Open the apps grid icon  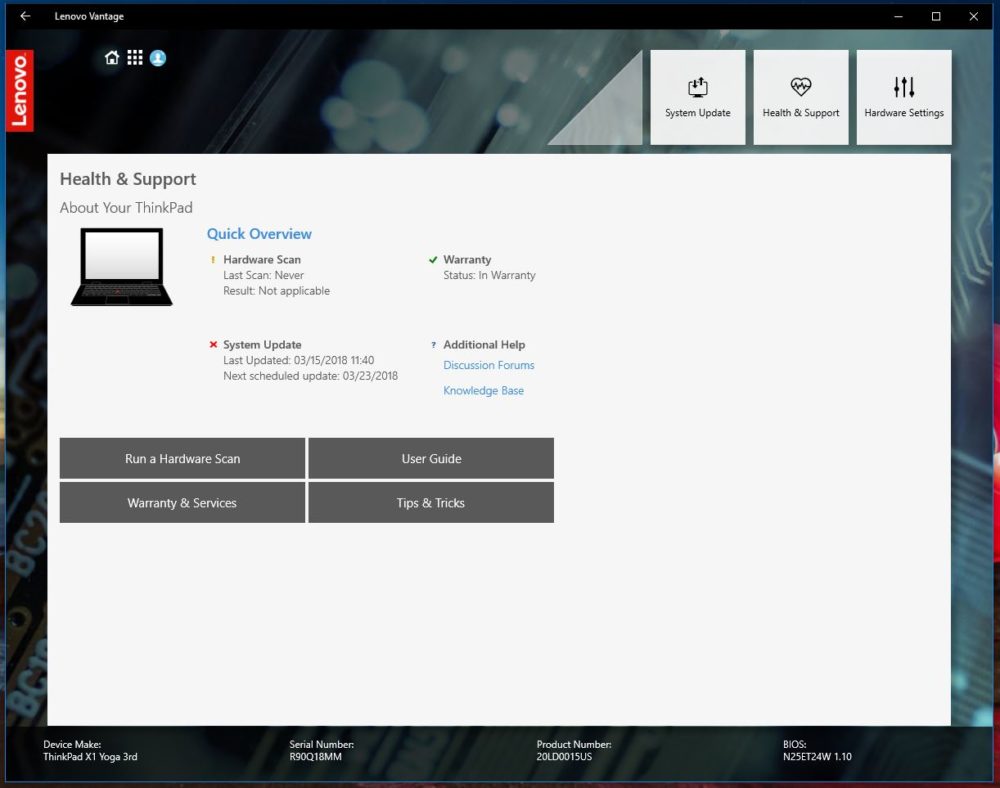coord(135,58)
